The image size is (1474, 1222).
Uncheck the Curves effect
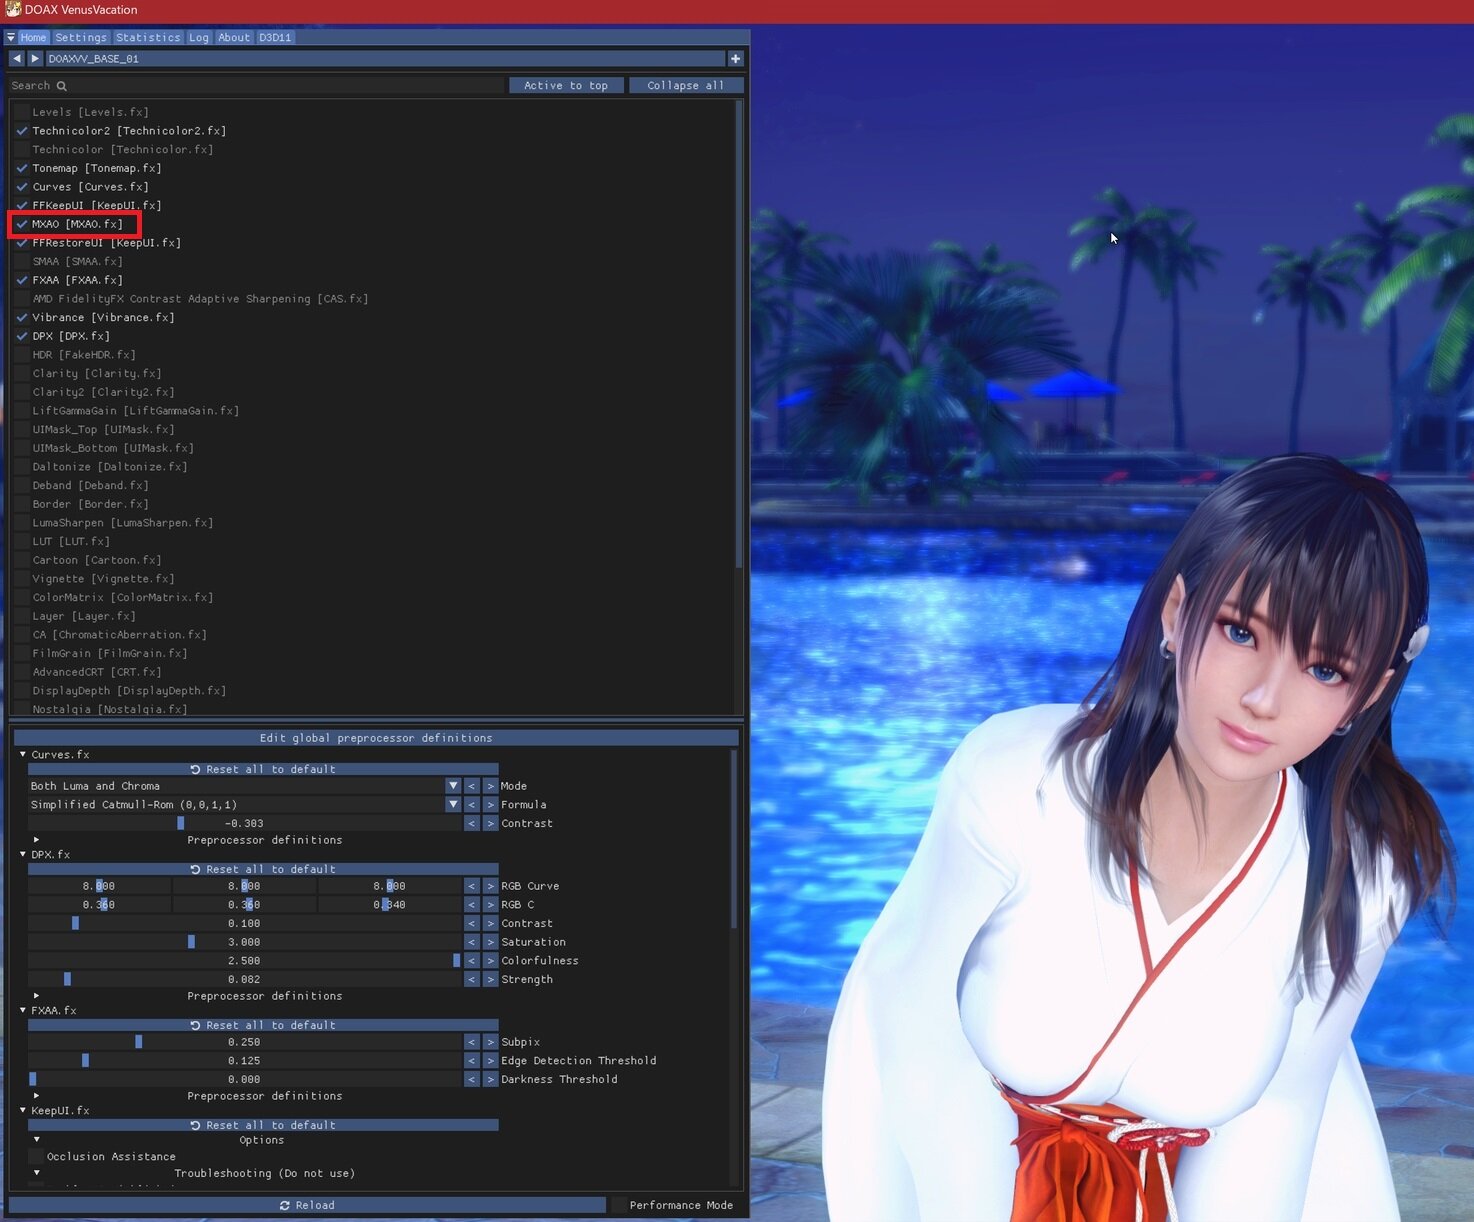pyautogui.click(x=21, y=187)
